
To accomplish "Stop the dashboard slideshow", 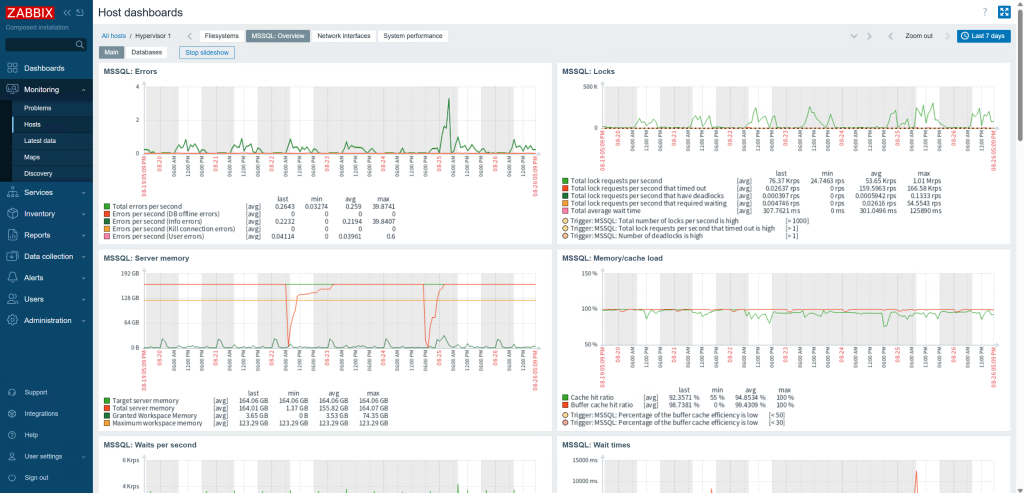I will [x=206, y=52].
